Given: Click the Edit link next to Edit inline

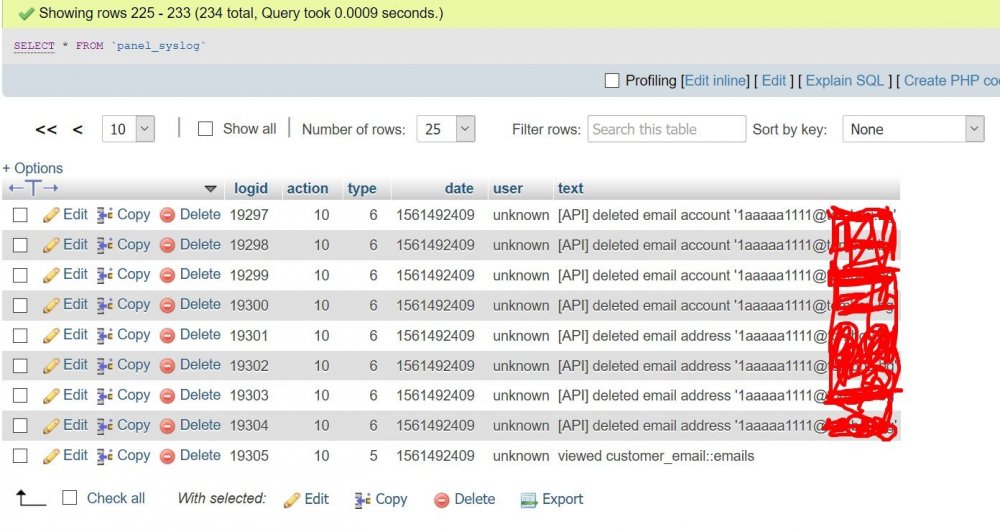Looking at the screenshot, I should point(774,81).
